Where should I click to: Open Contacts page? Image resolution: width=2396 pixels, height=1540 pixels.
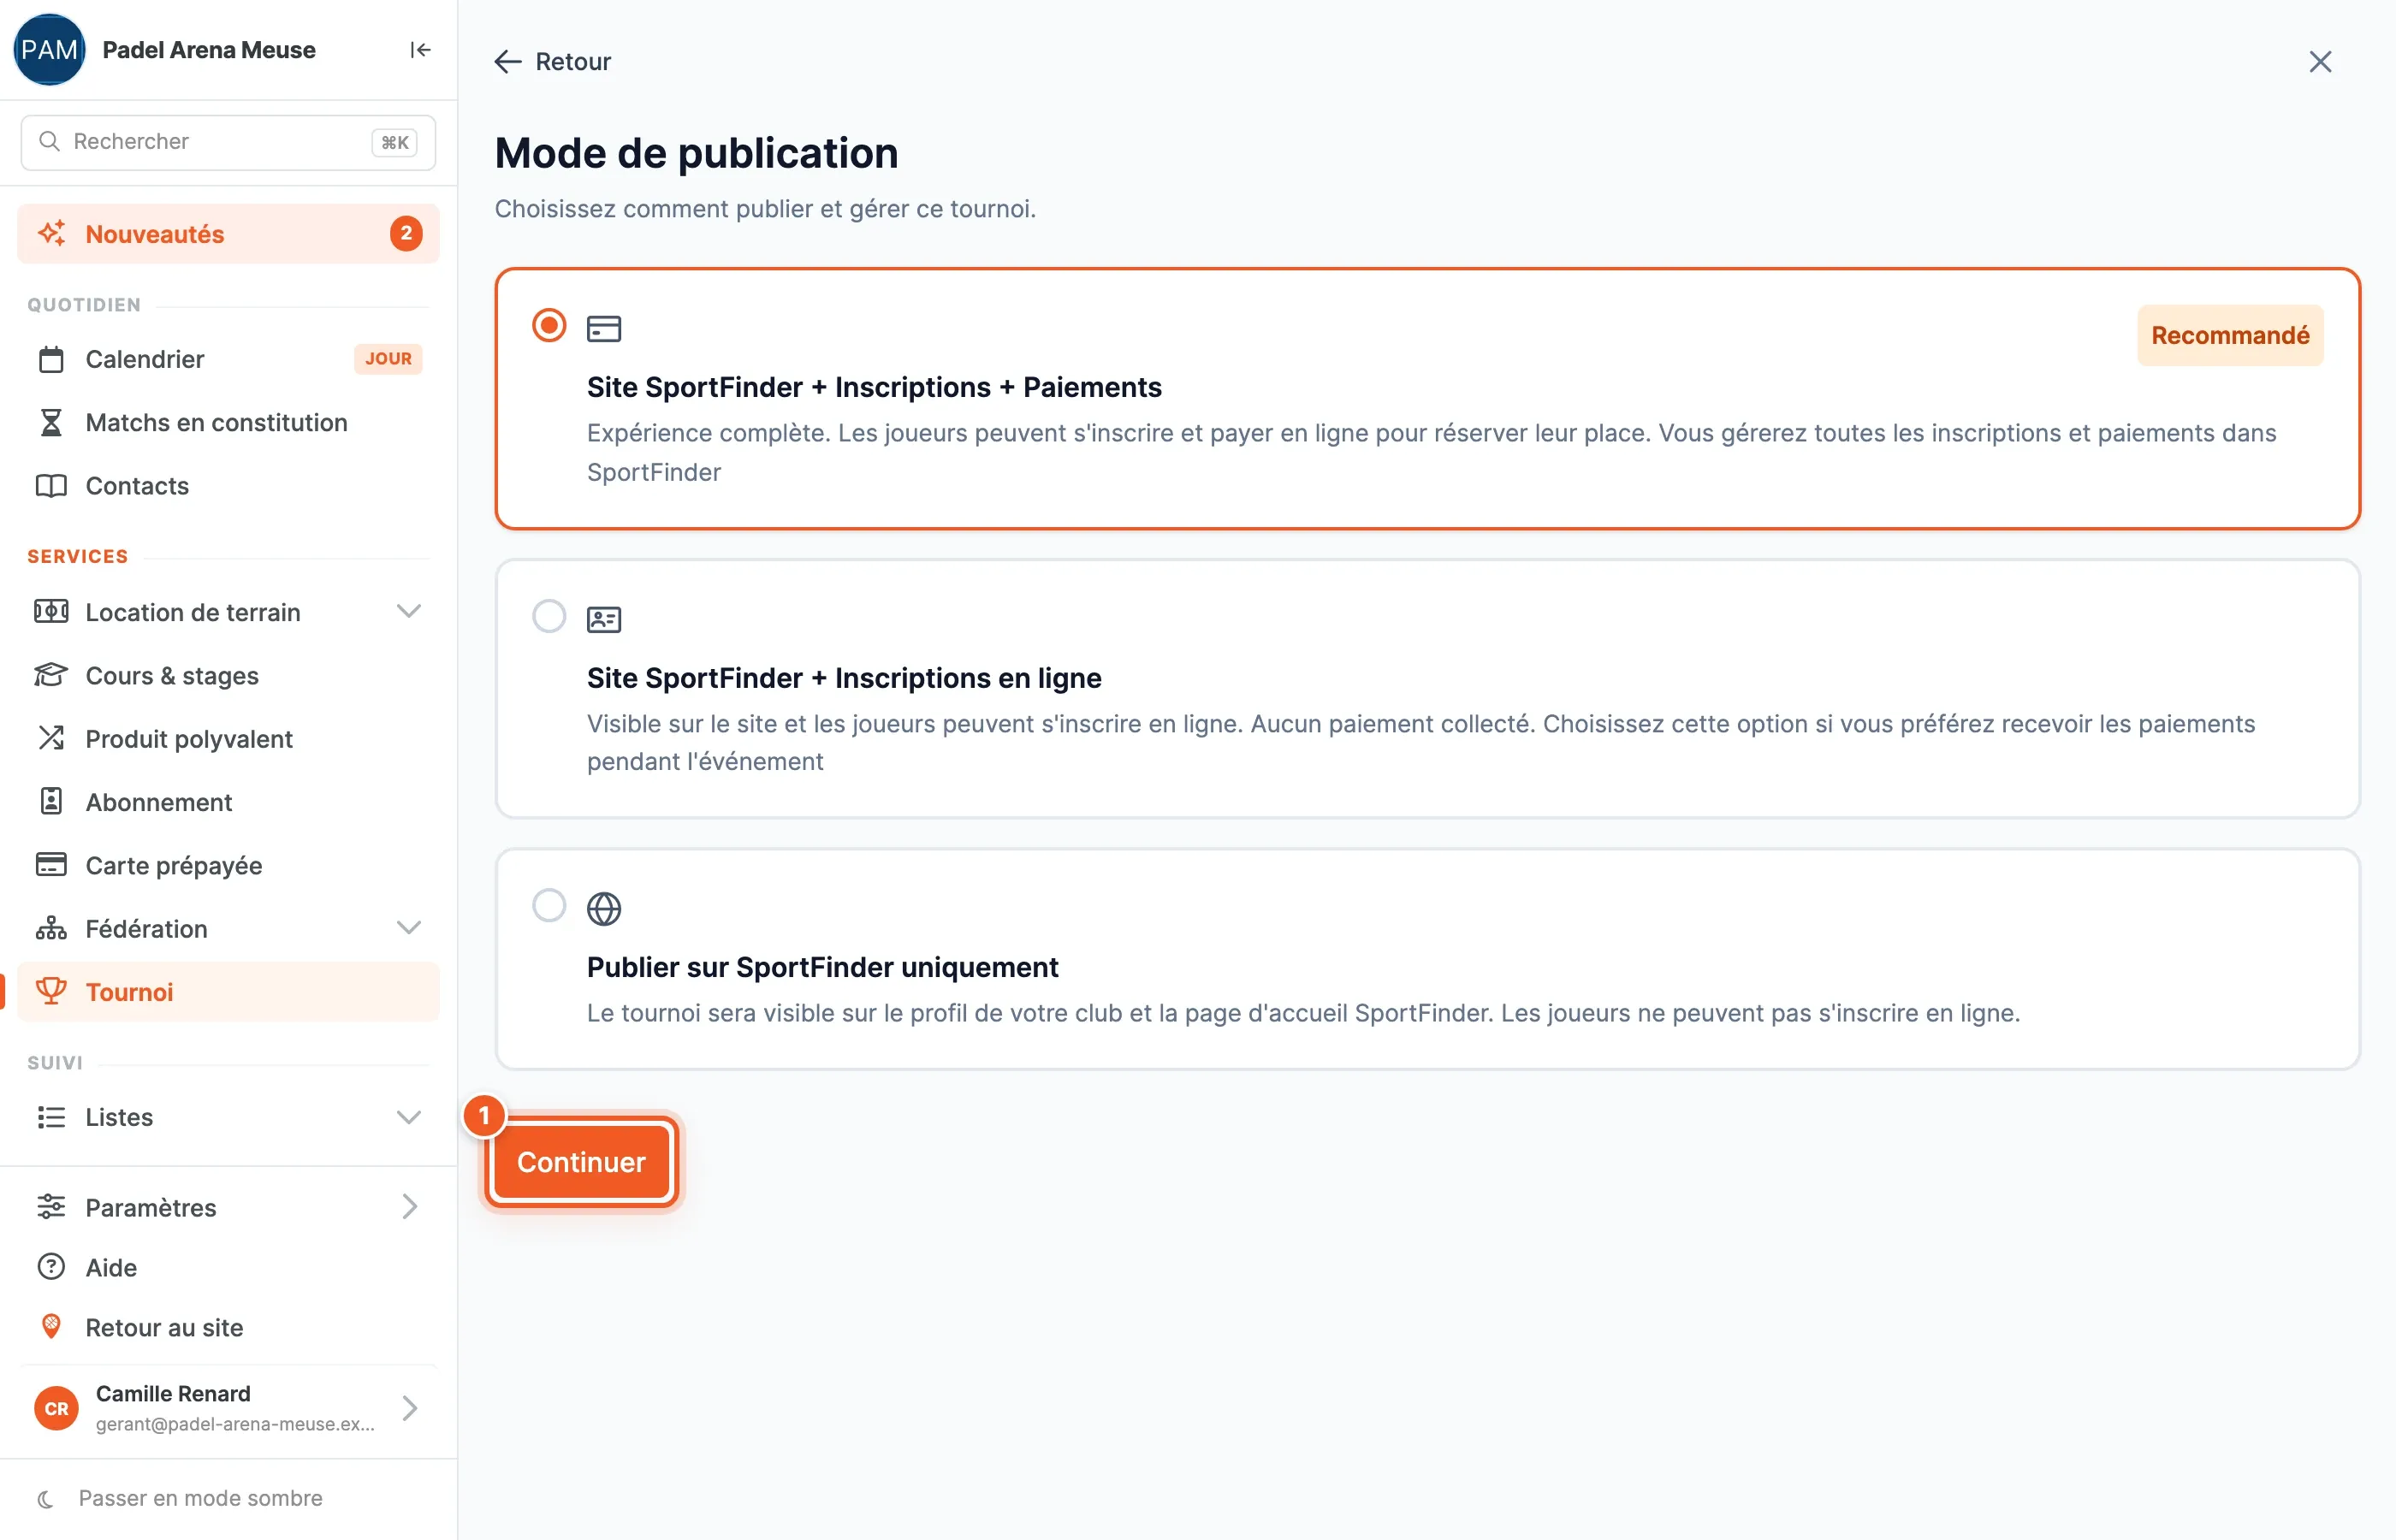click(x=228, y=486)
